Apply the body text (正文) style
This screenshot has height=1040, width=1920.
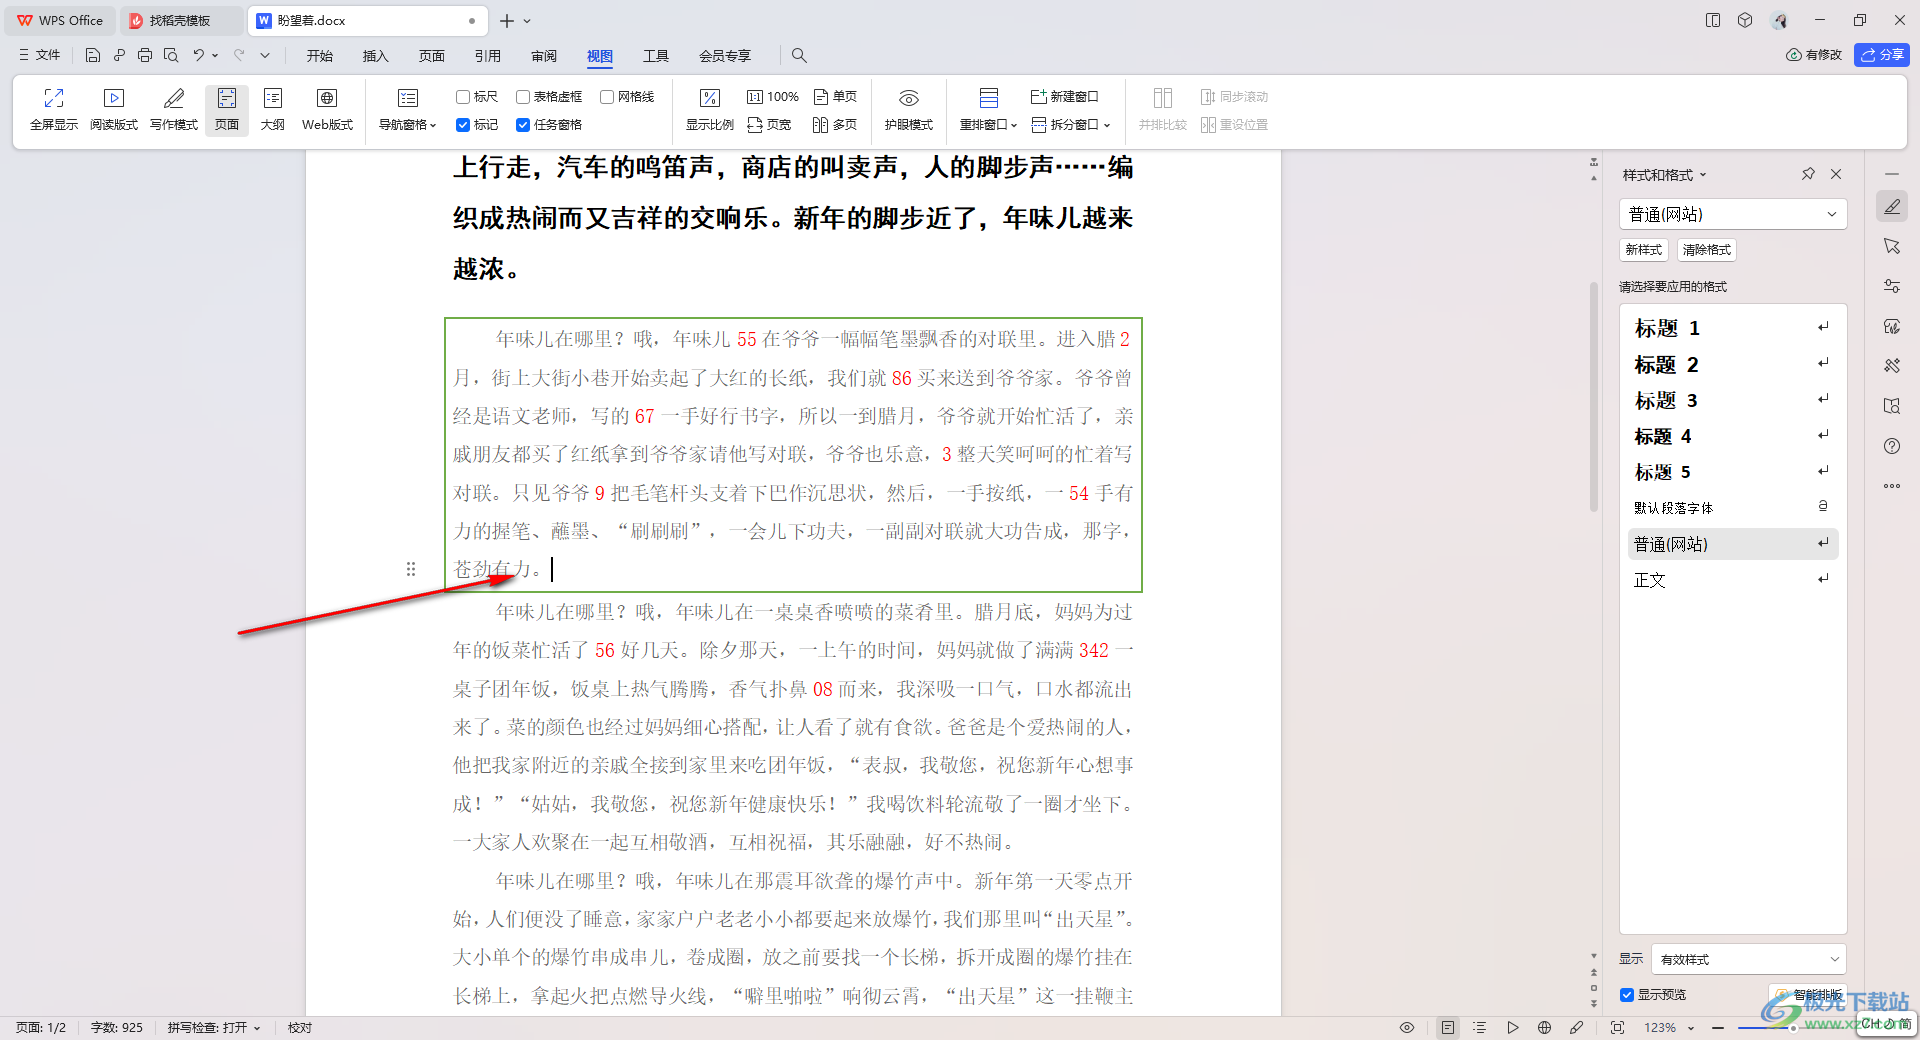(1733, 580)
